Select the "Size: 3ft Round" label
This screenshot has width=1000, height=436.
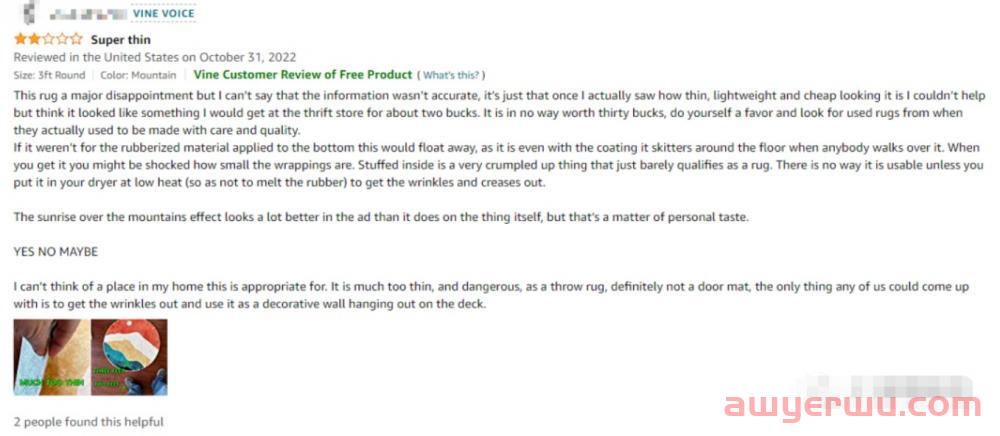(x=50, y=75)
